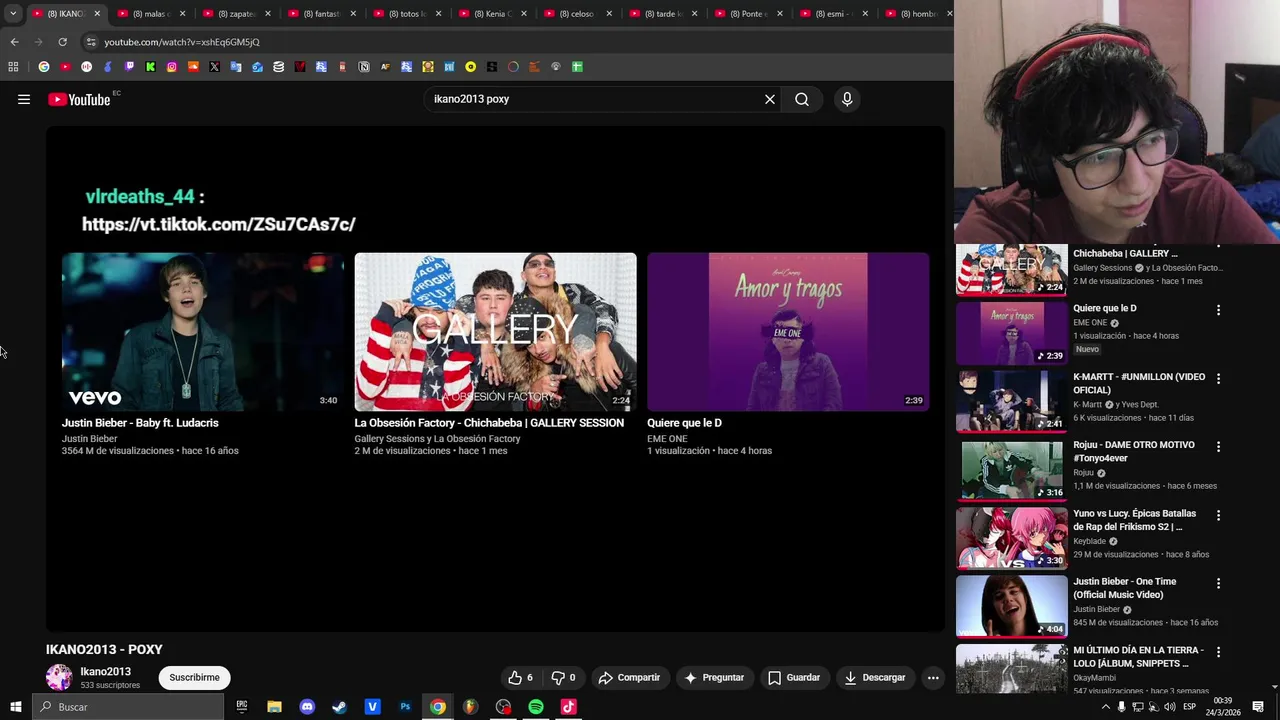Open sidebar Yuno vs Lucy thumbnail
This screenshot has width=1280, height=720.
click(x=1012, y=538)
